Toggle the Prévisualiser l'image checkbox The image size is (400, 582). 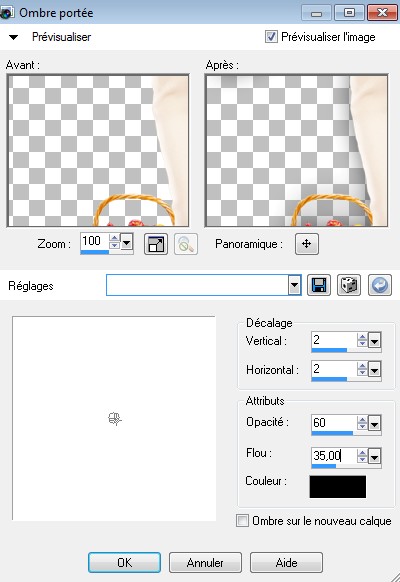pyautogui.click(x=271, y=37)
